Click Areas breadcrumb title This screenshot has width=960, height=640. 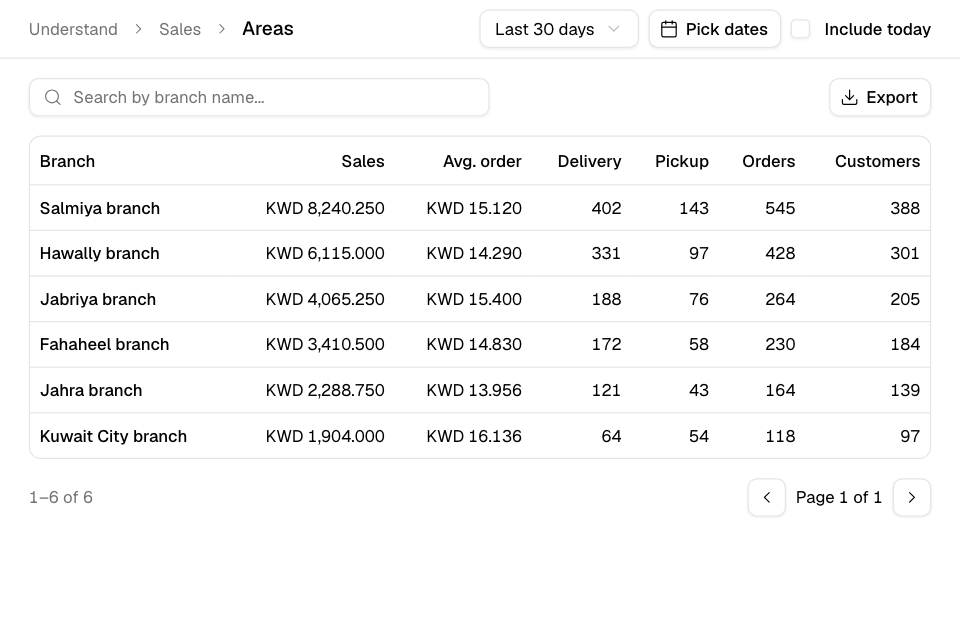[x=268, y=29]
